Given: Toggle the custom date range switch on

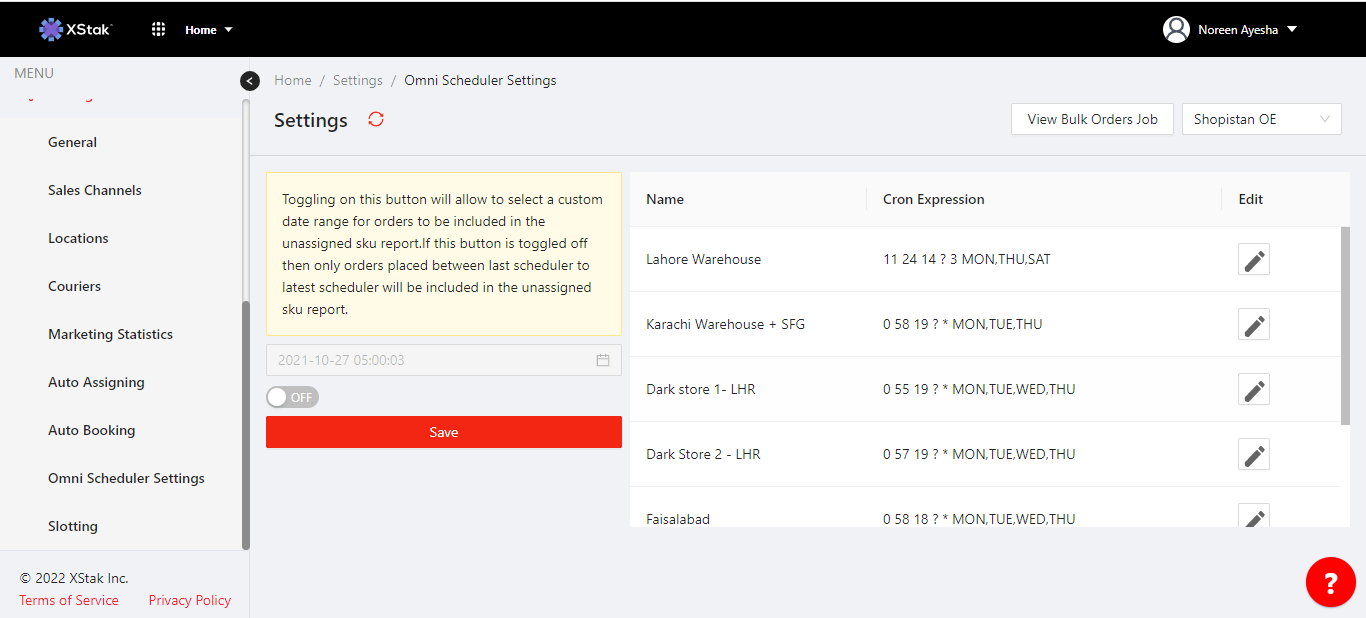Looking at the screenshot, I should coord(292,397).
